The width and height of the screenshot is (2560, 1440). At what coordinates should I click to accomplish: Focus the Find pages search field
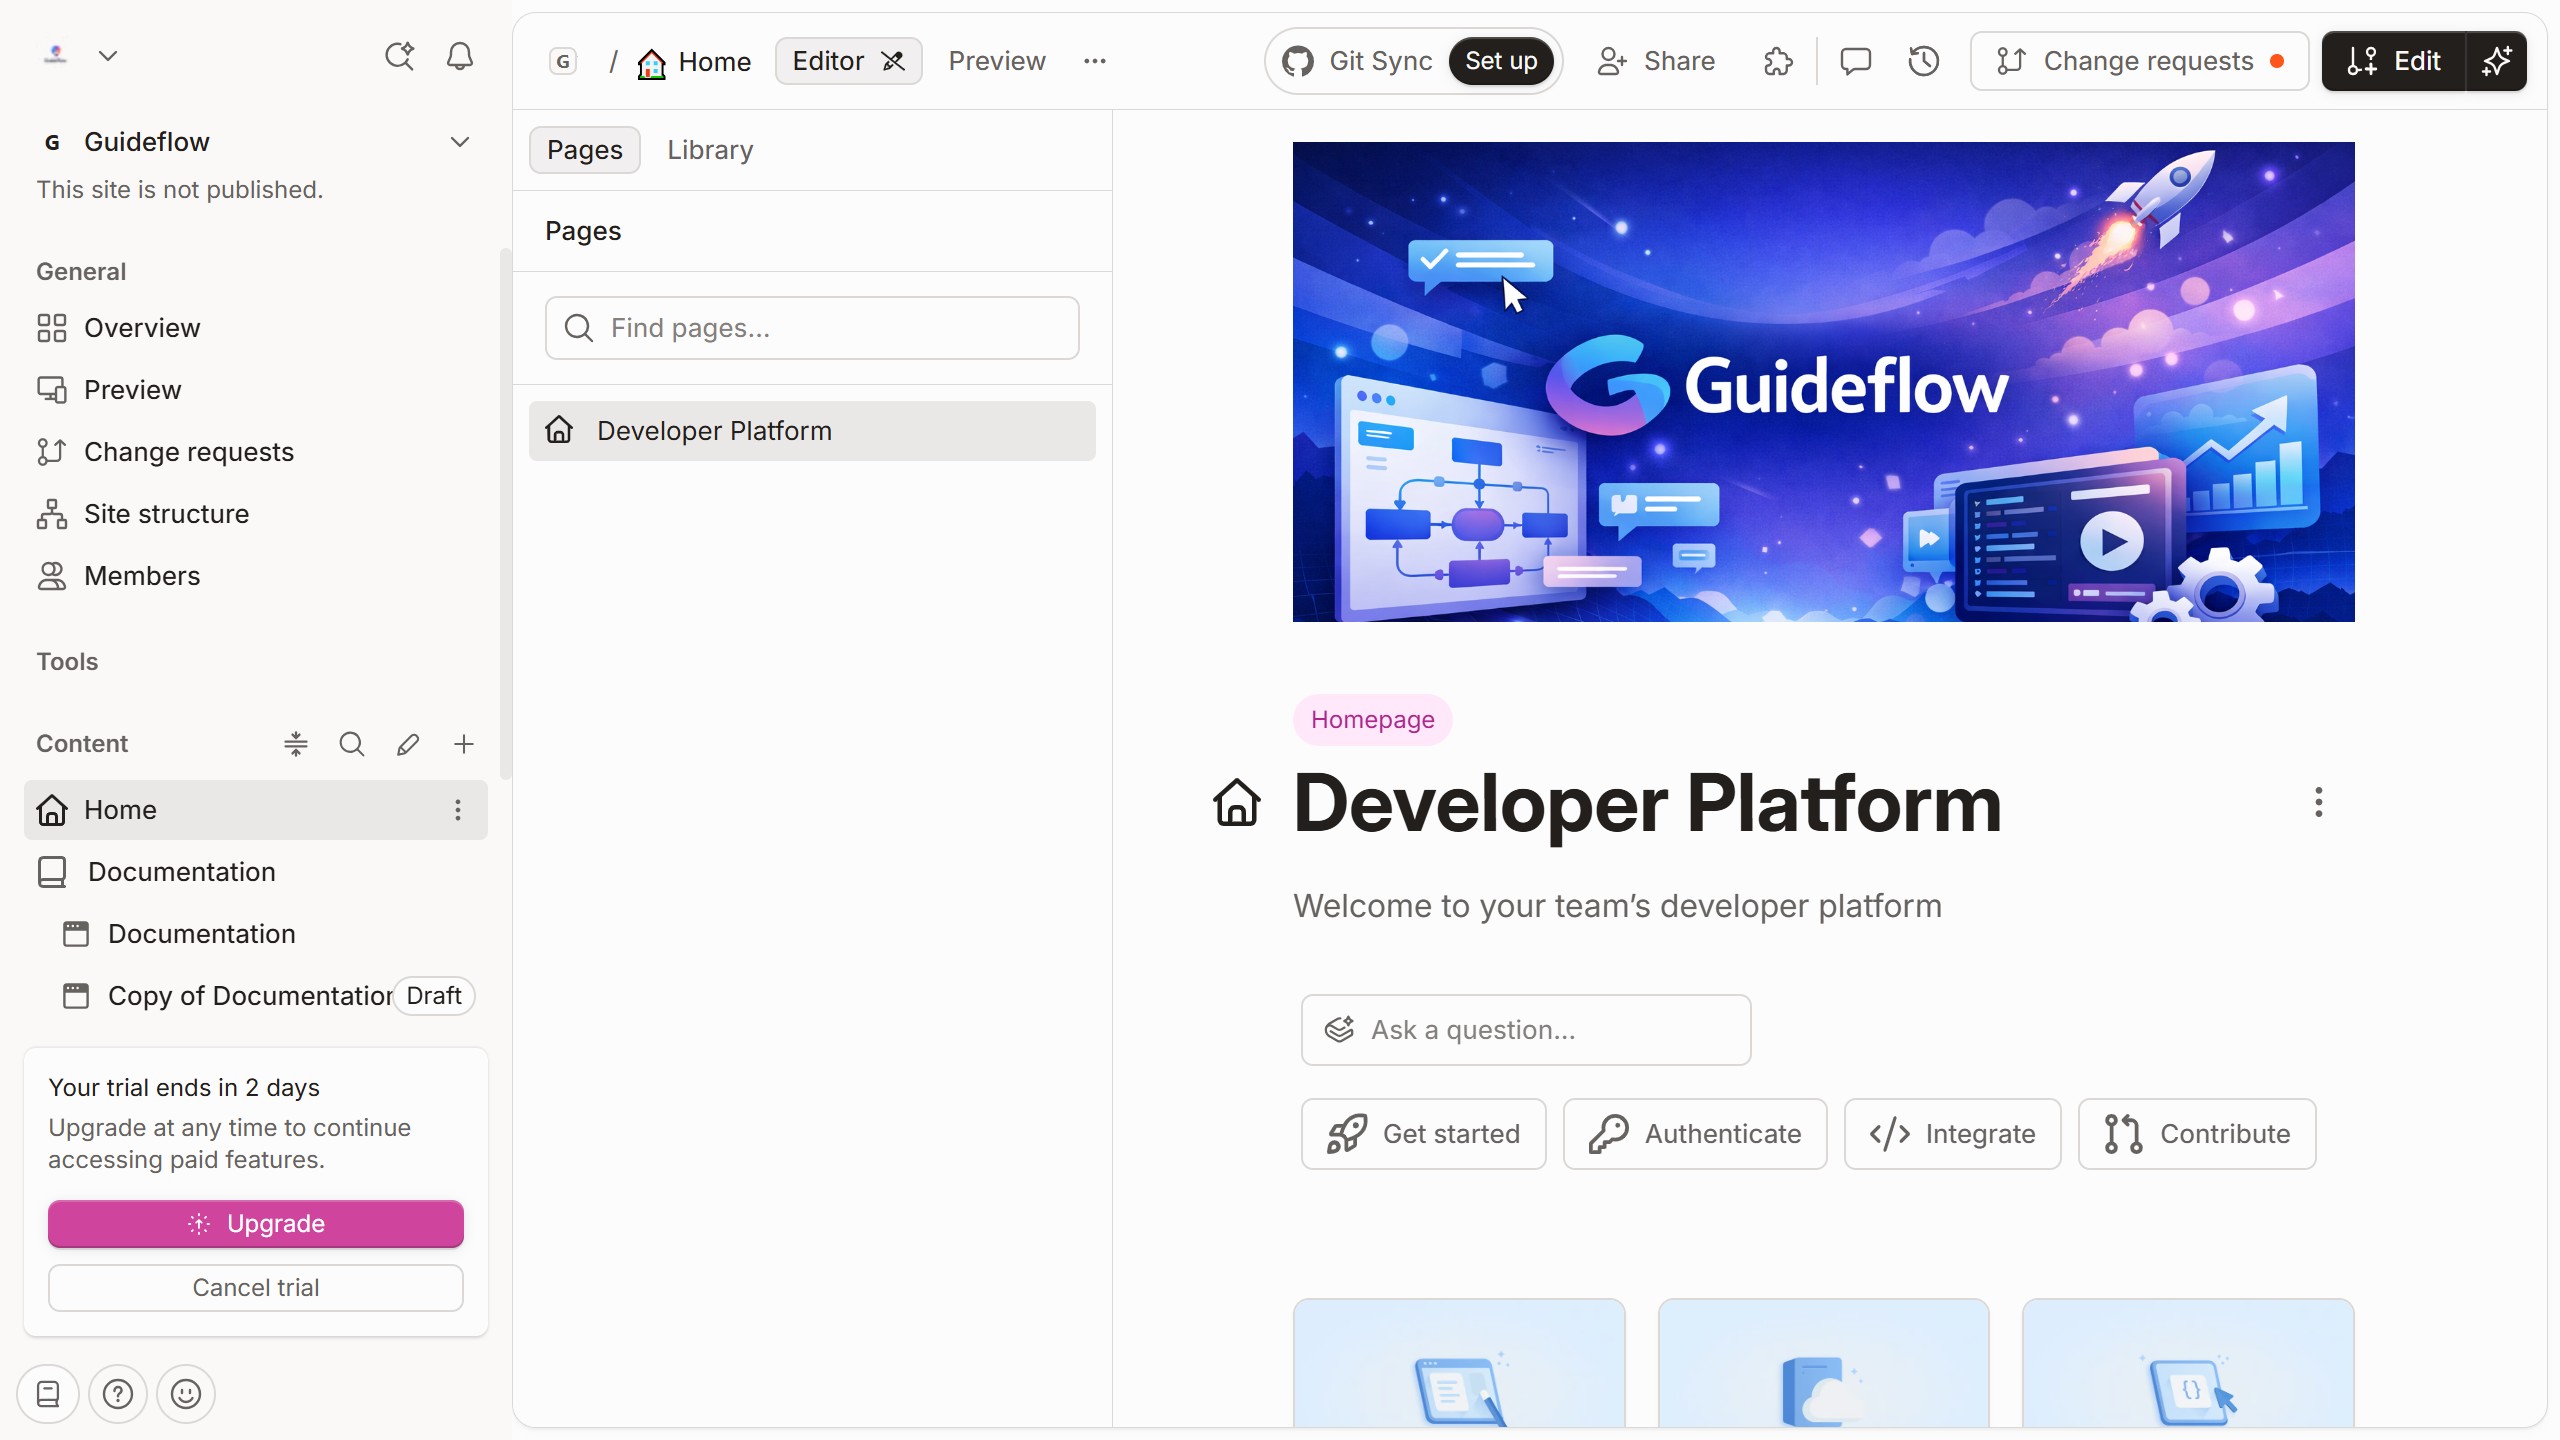[x=812, y=328]
